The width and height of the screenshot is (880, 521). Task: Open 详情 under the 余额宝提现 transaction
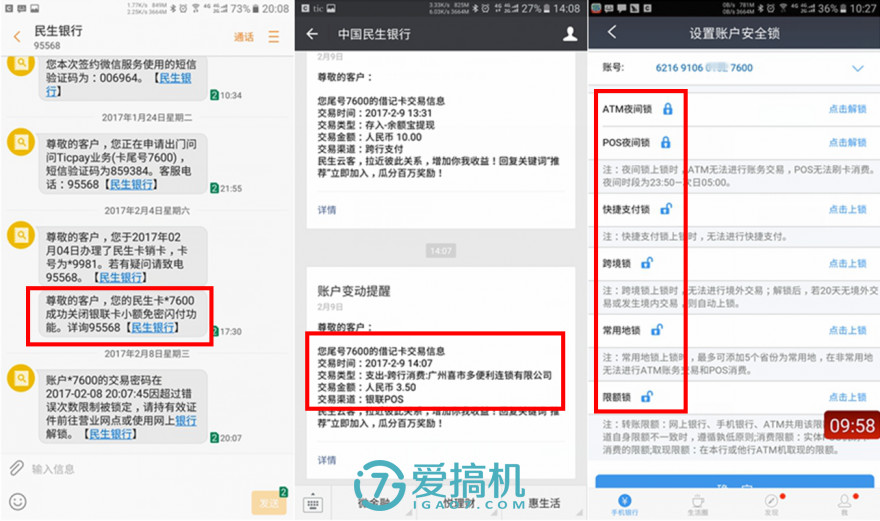327,210
